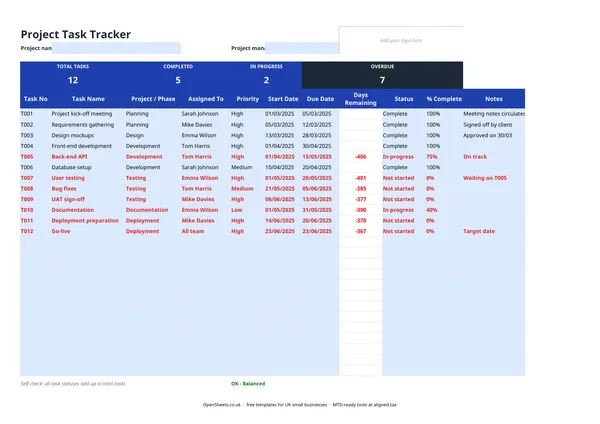
Task: Click the Project / Phase column header
Action: 153,99
